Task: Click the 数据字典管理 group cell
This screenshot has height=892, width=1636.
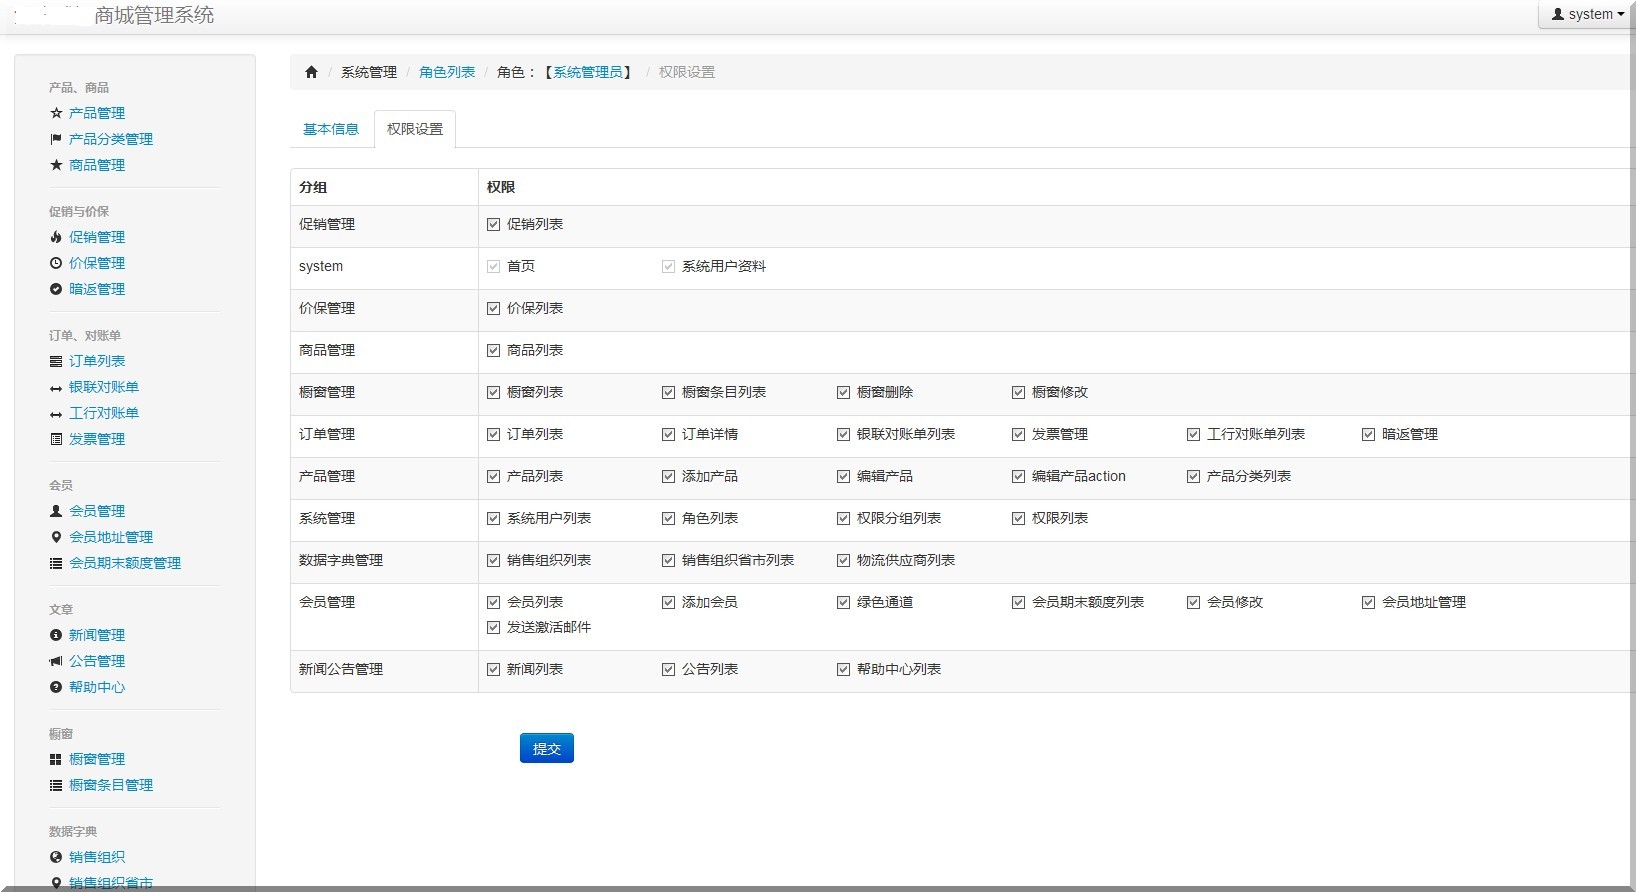Action: click(x=384, y=561)
